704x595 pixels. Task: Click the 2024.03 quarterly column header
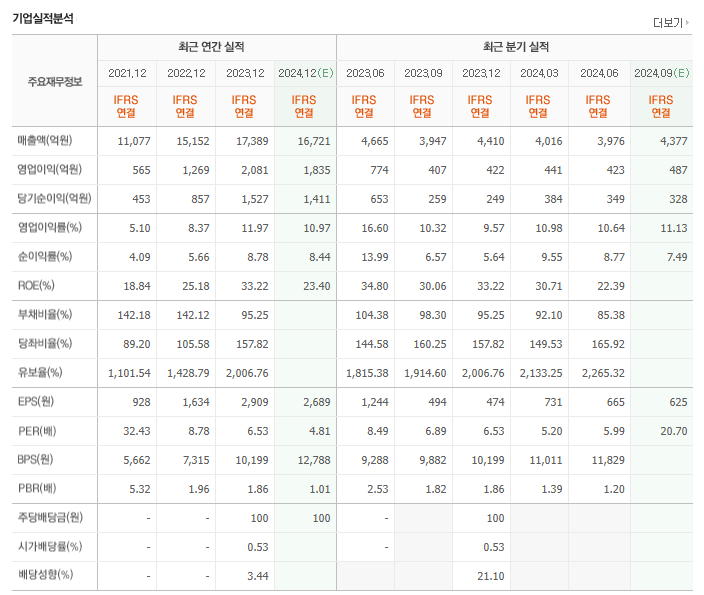click(540, 73)
